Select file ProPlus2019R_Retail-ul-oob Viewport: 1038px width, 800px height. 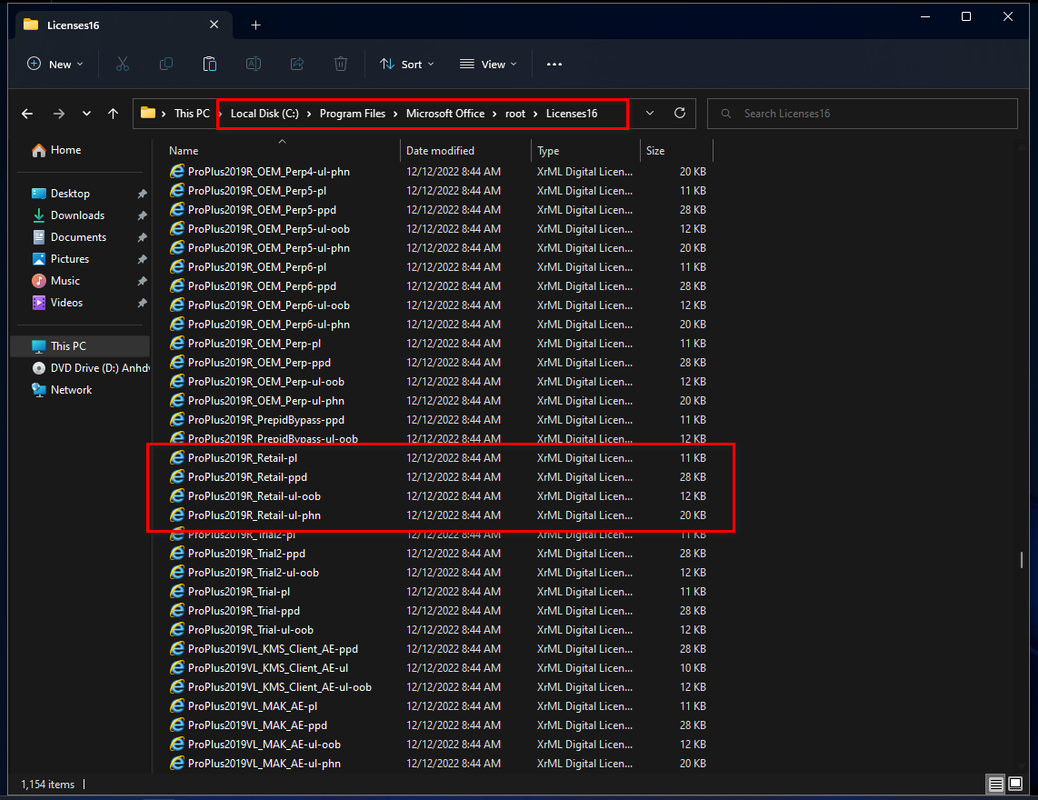point(437,497)
